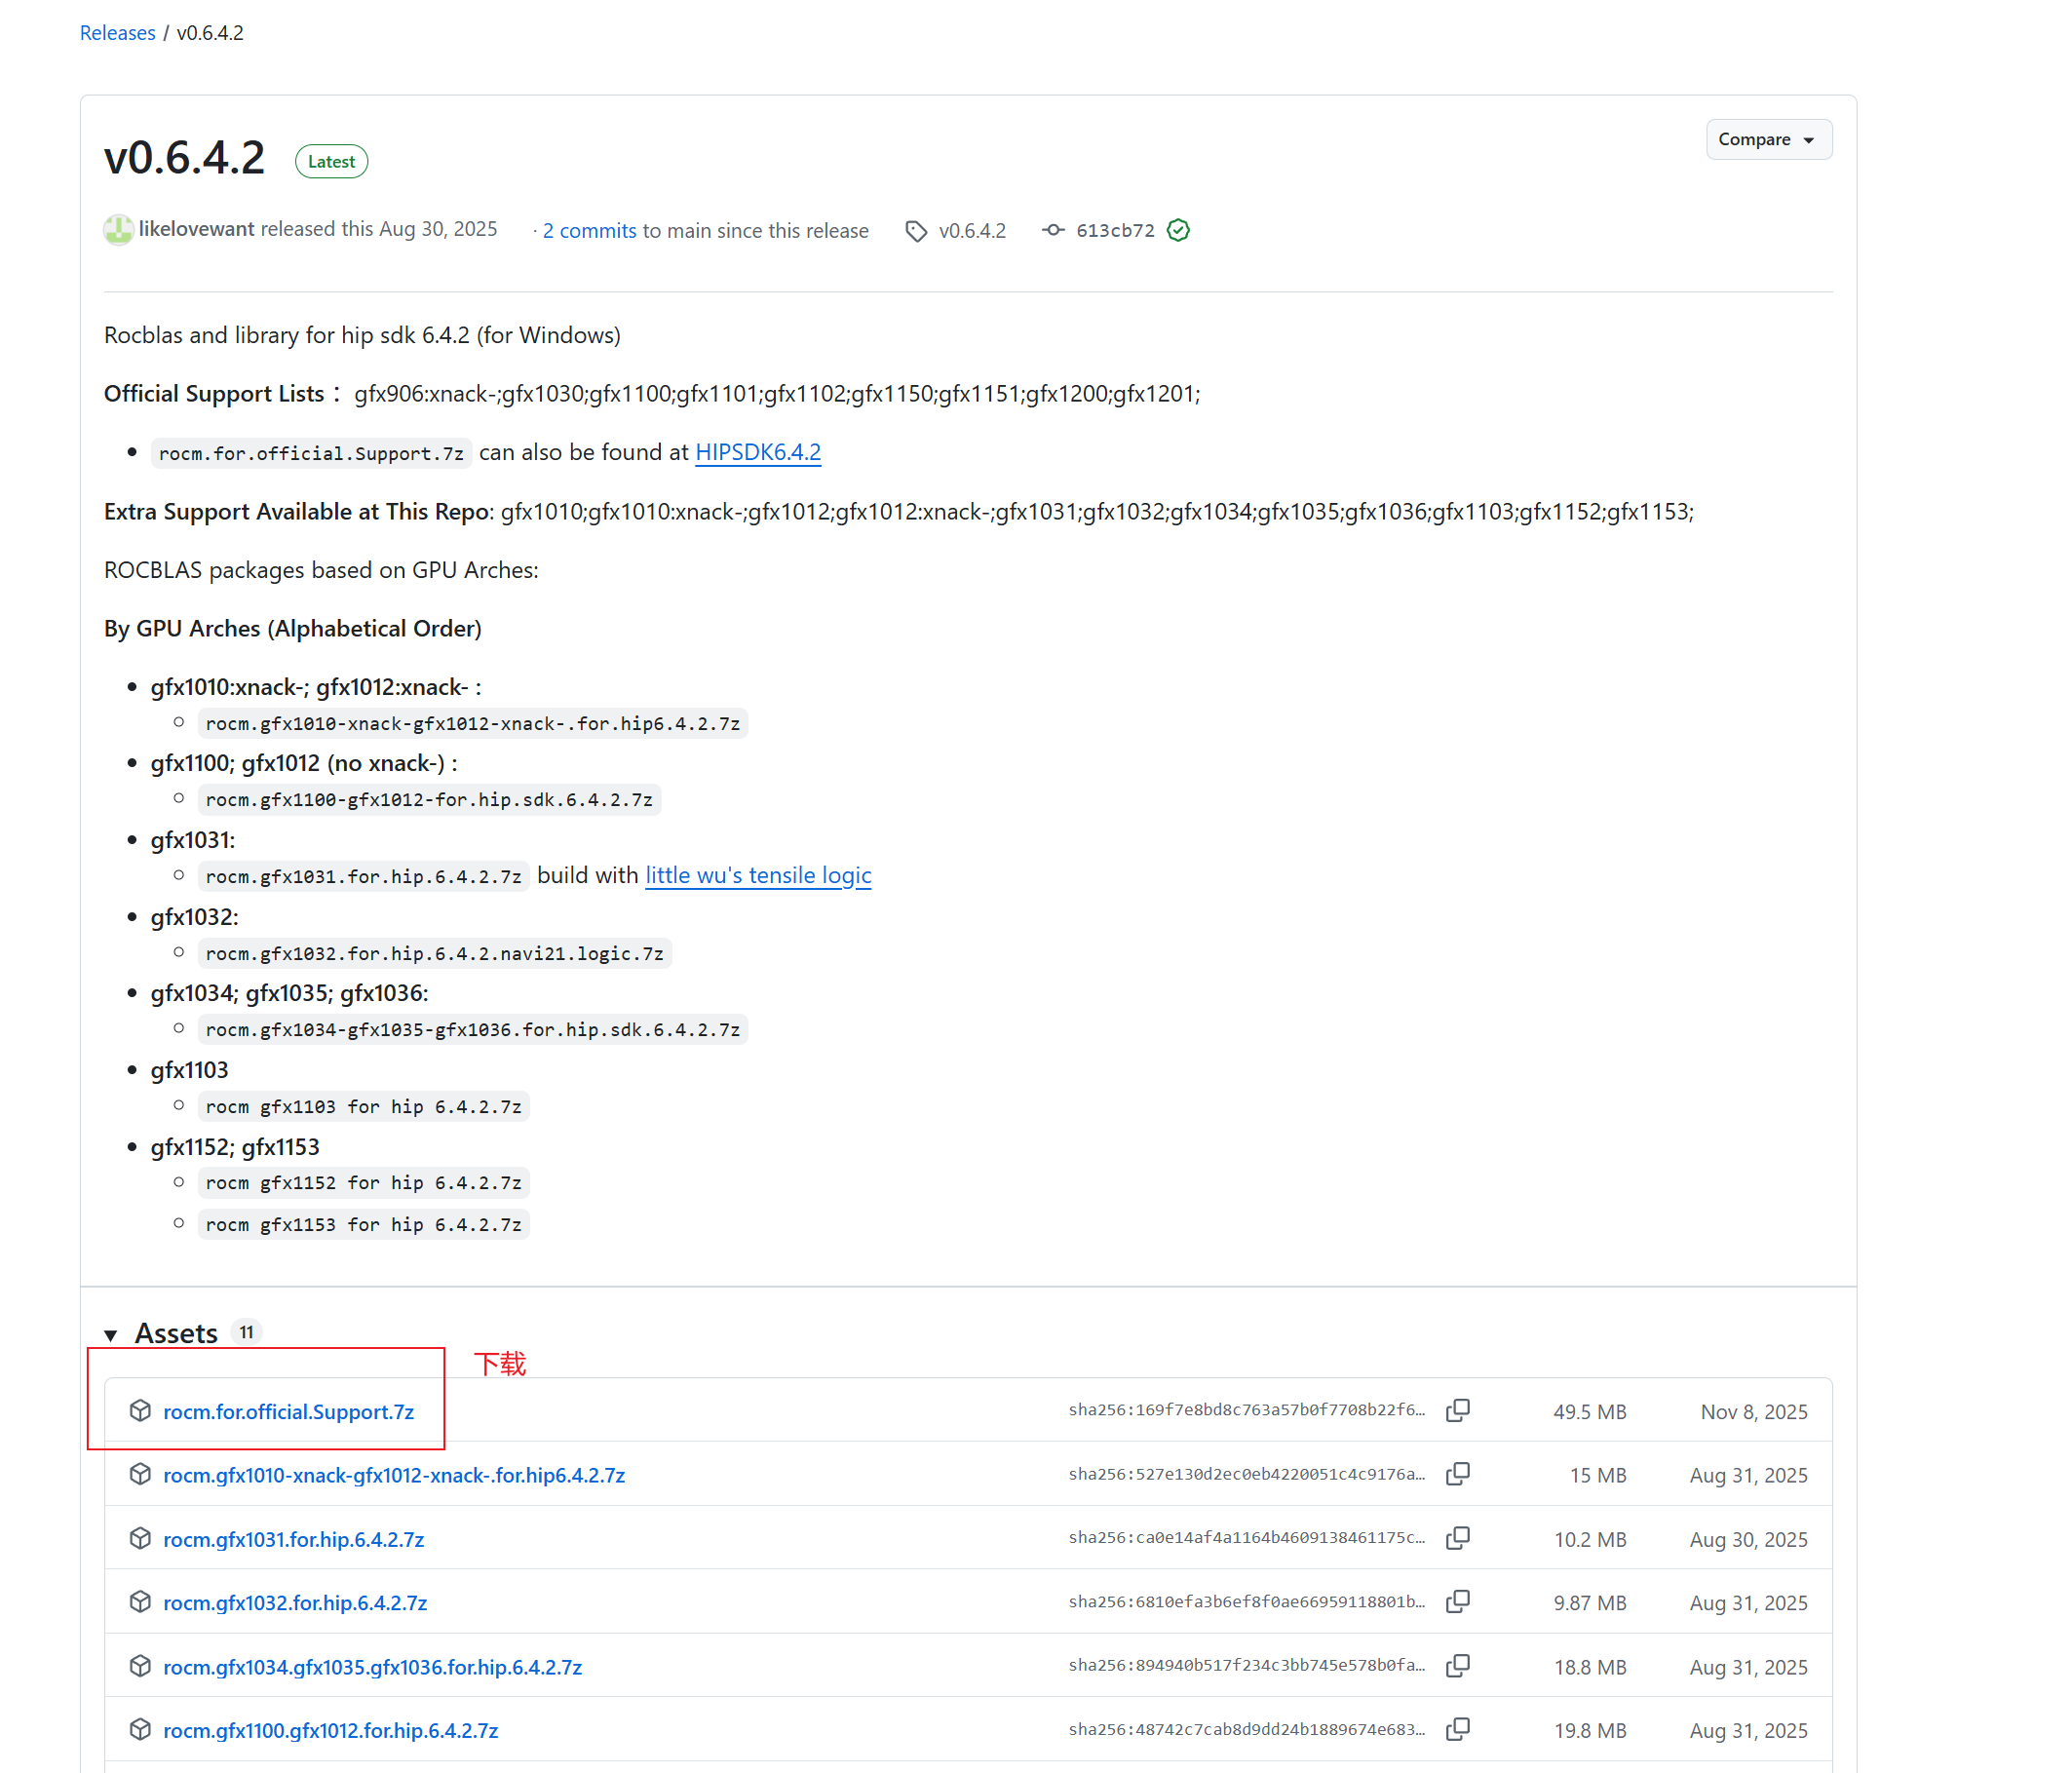Copy sha256 of gfx1100.gfx1012 asset
2072x1773 pixels.
pos(1457,1729)
